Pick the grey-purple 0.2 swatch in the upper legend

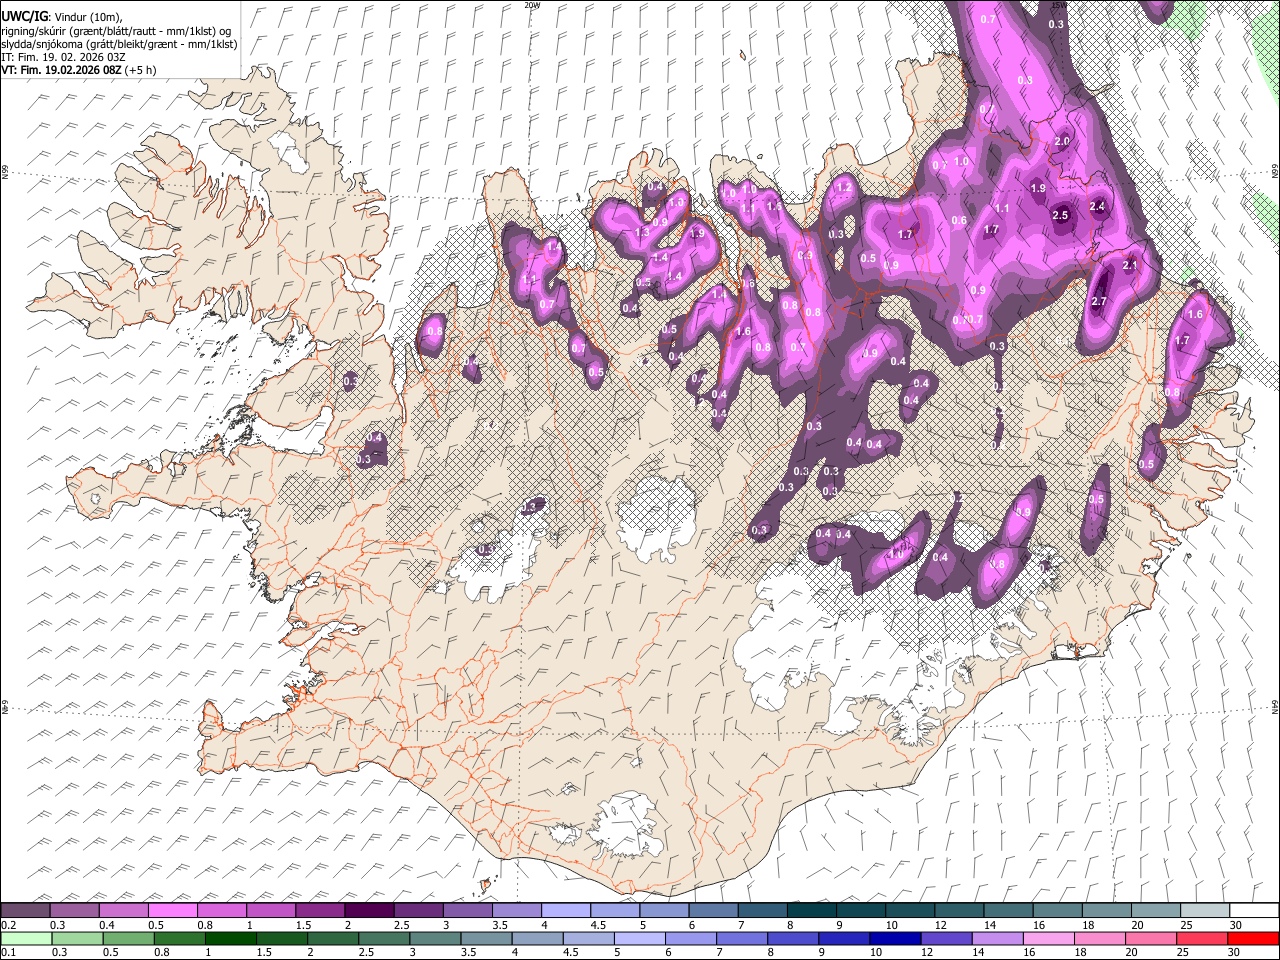tap(25, 910)
